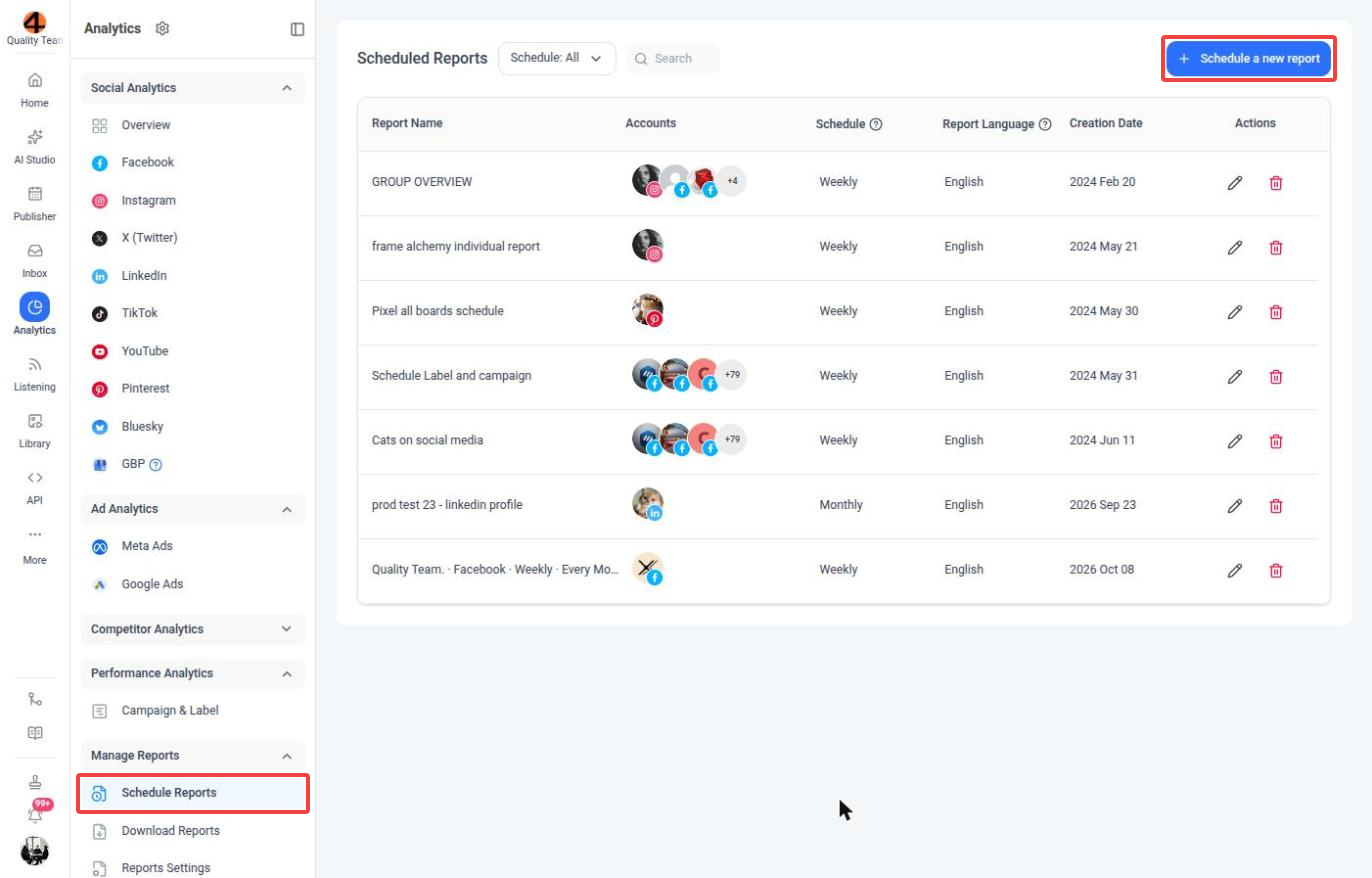Delete the GROUP OVERVIEW report
Image resolution: width=1372 pixels, height=878 pixels.
pyautogui.click(x=1276, y=183)
